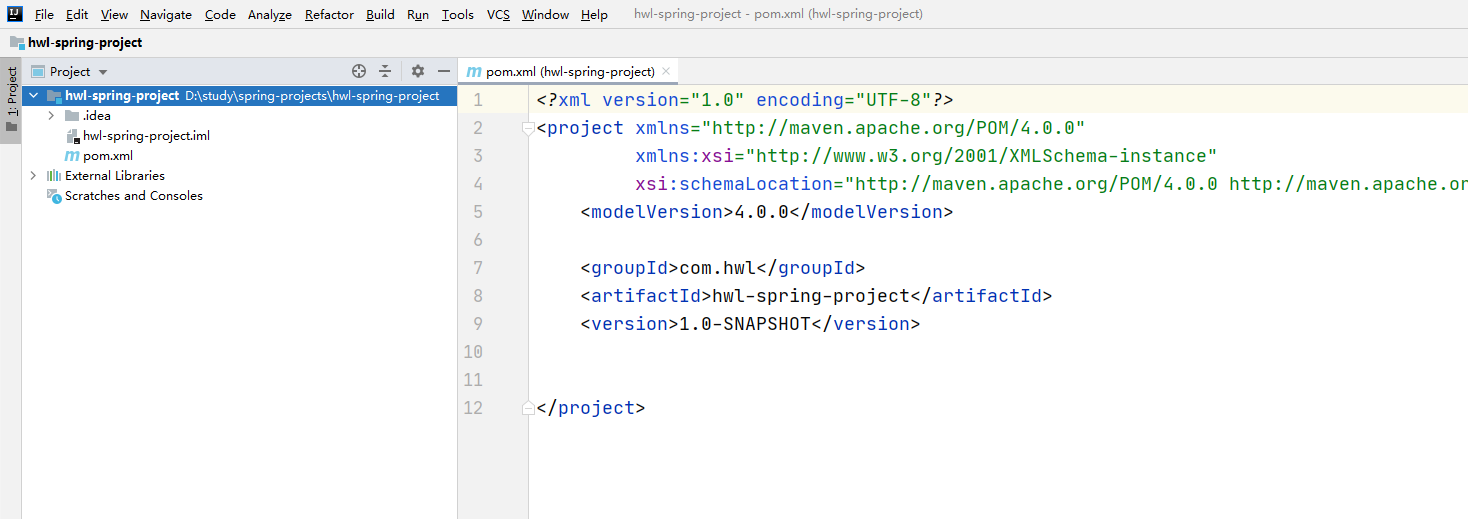Screen dimensions: 1468x519
Task: Open the Analyze menu
Action: (x=270, y=15)
